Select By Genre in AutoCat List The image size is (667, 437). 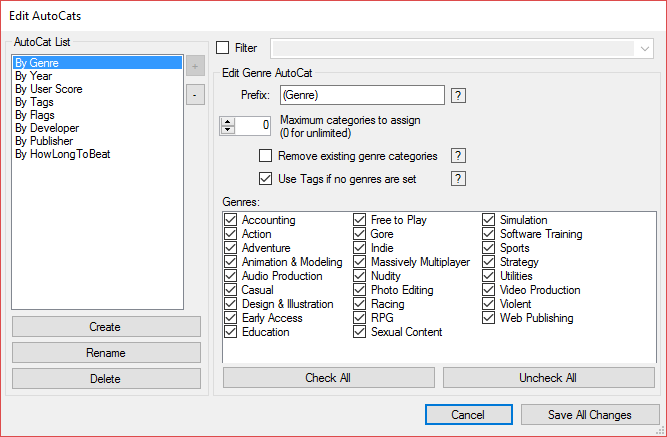[97, 63]
